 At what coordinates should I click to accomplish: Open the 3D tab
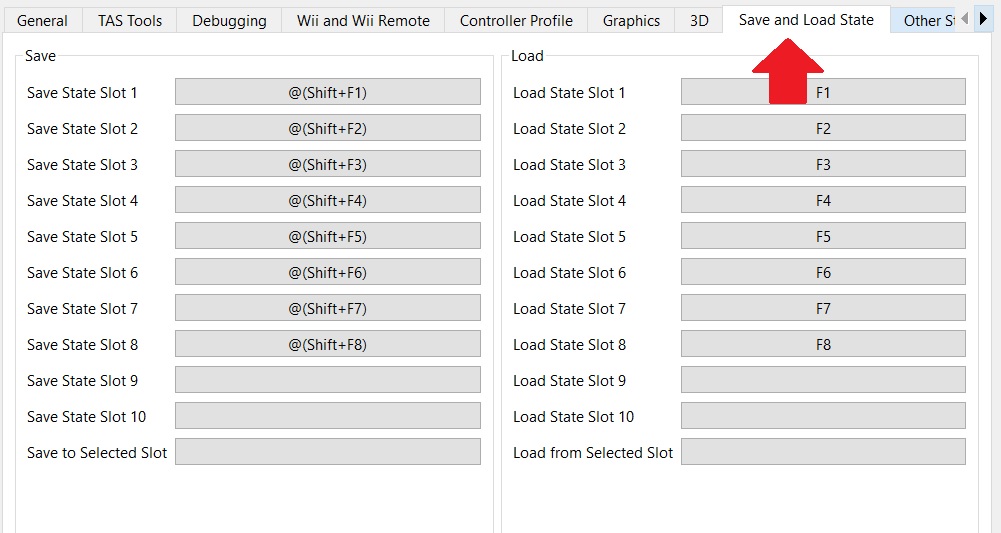click(699, 20)
